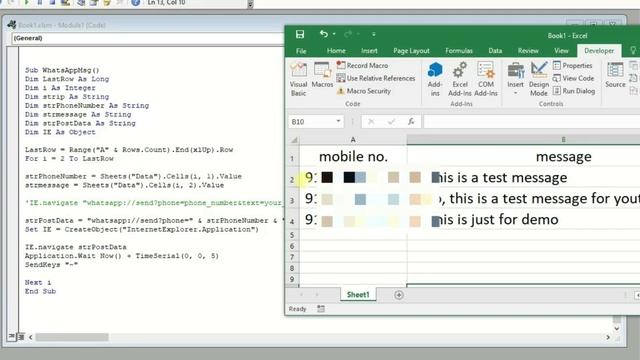Switch to Procedure View in the VBA code window

point(12,336)
